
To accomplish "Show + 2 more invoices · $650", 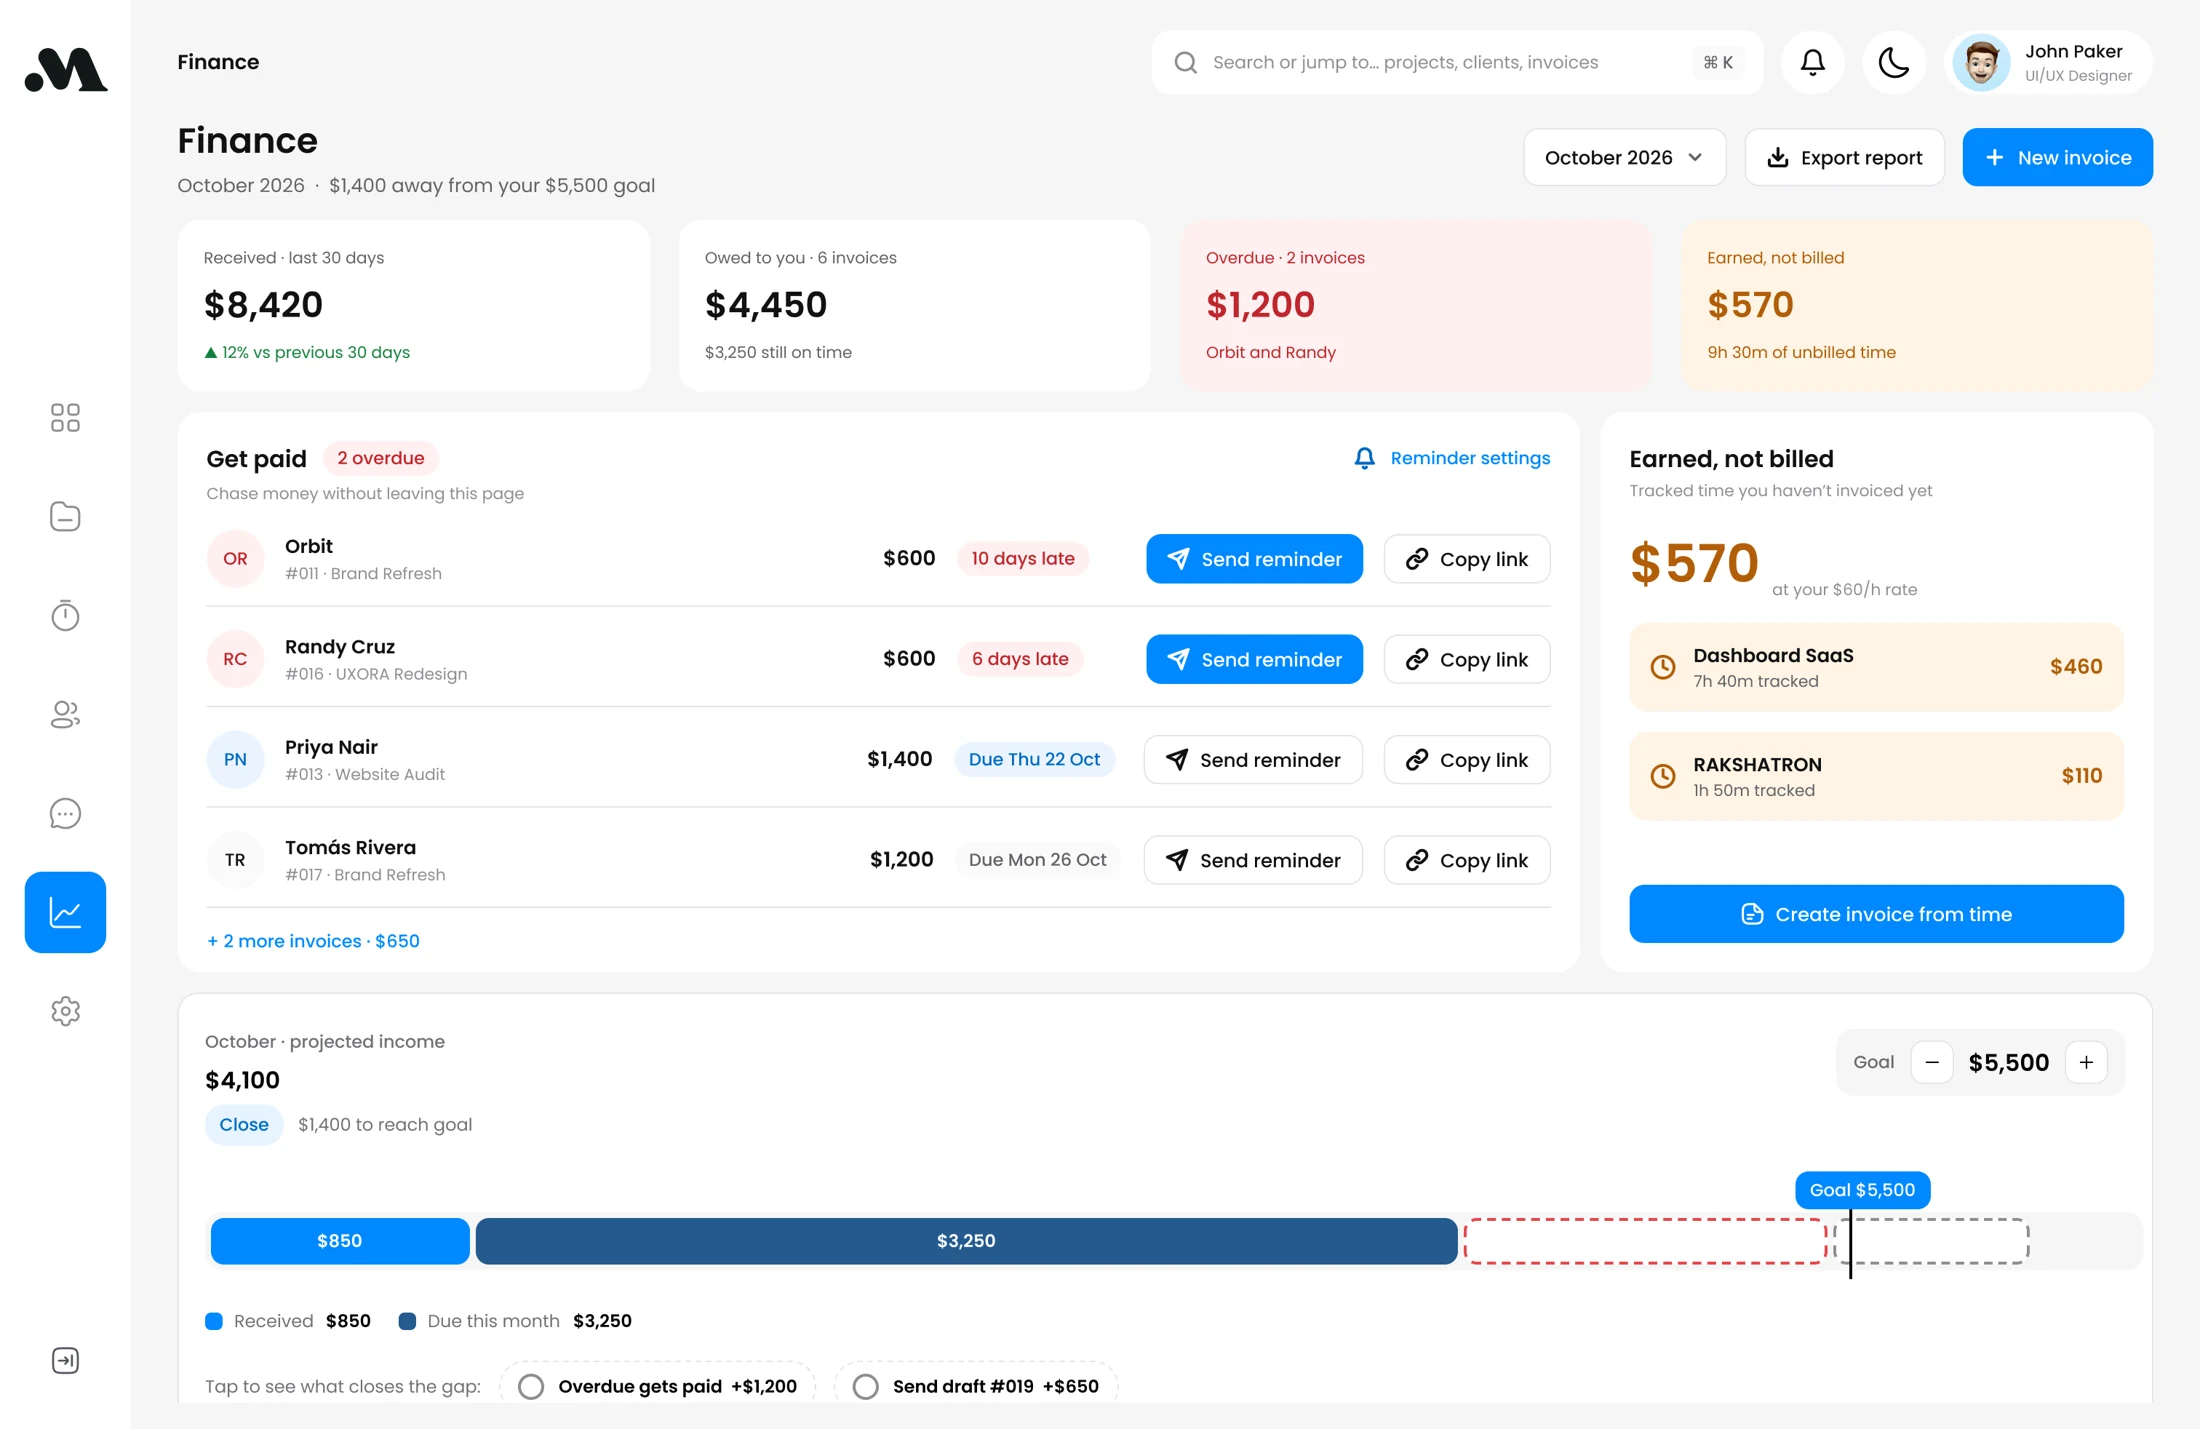I will tap(313, 941).
